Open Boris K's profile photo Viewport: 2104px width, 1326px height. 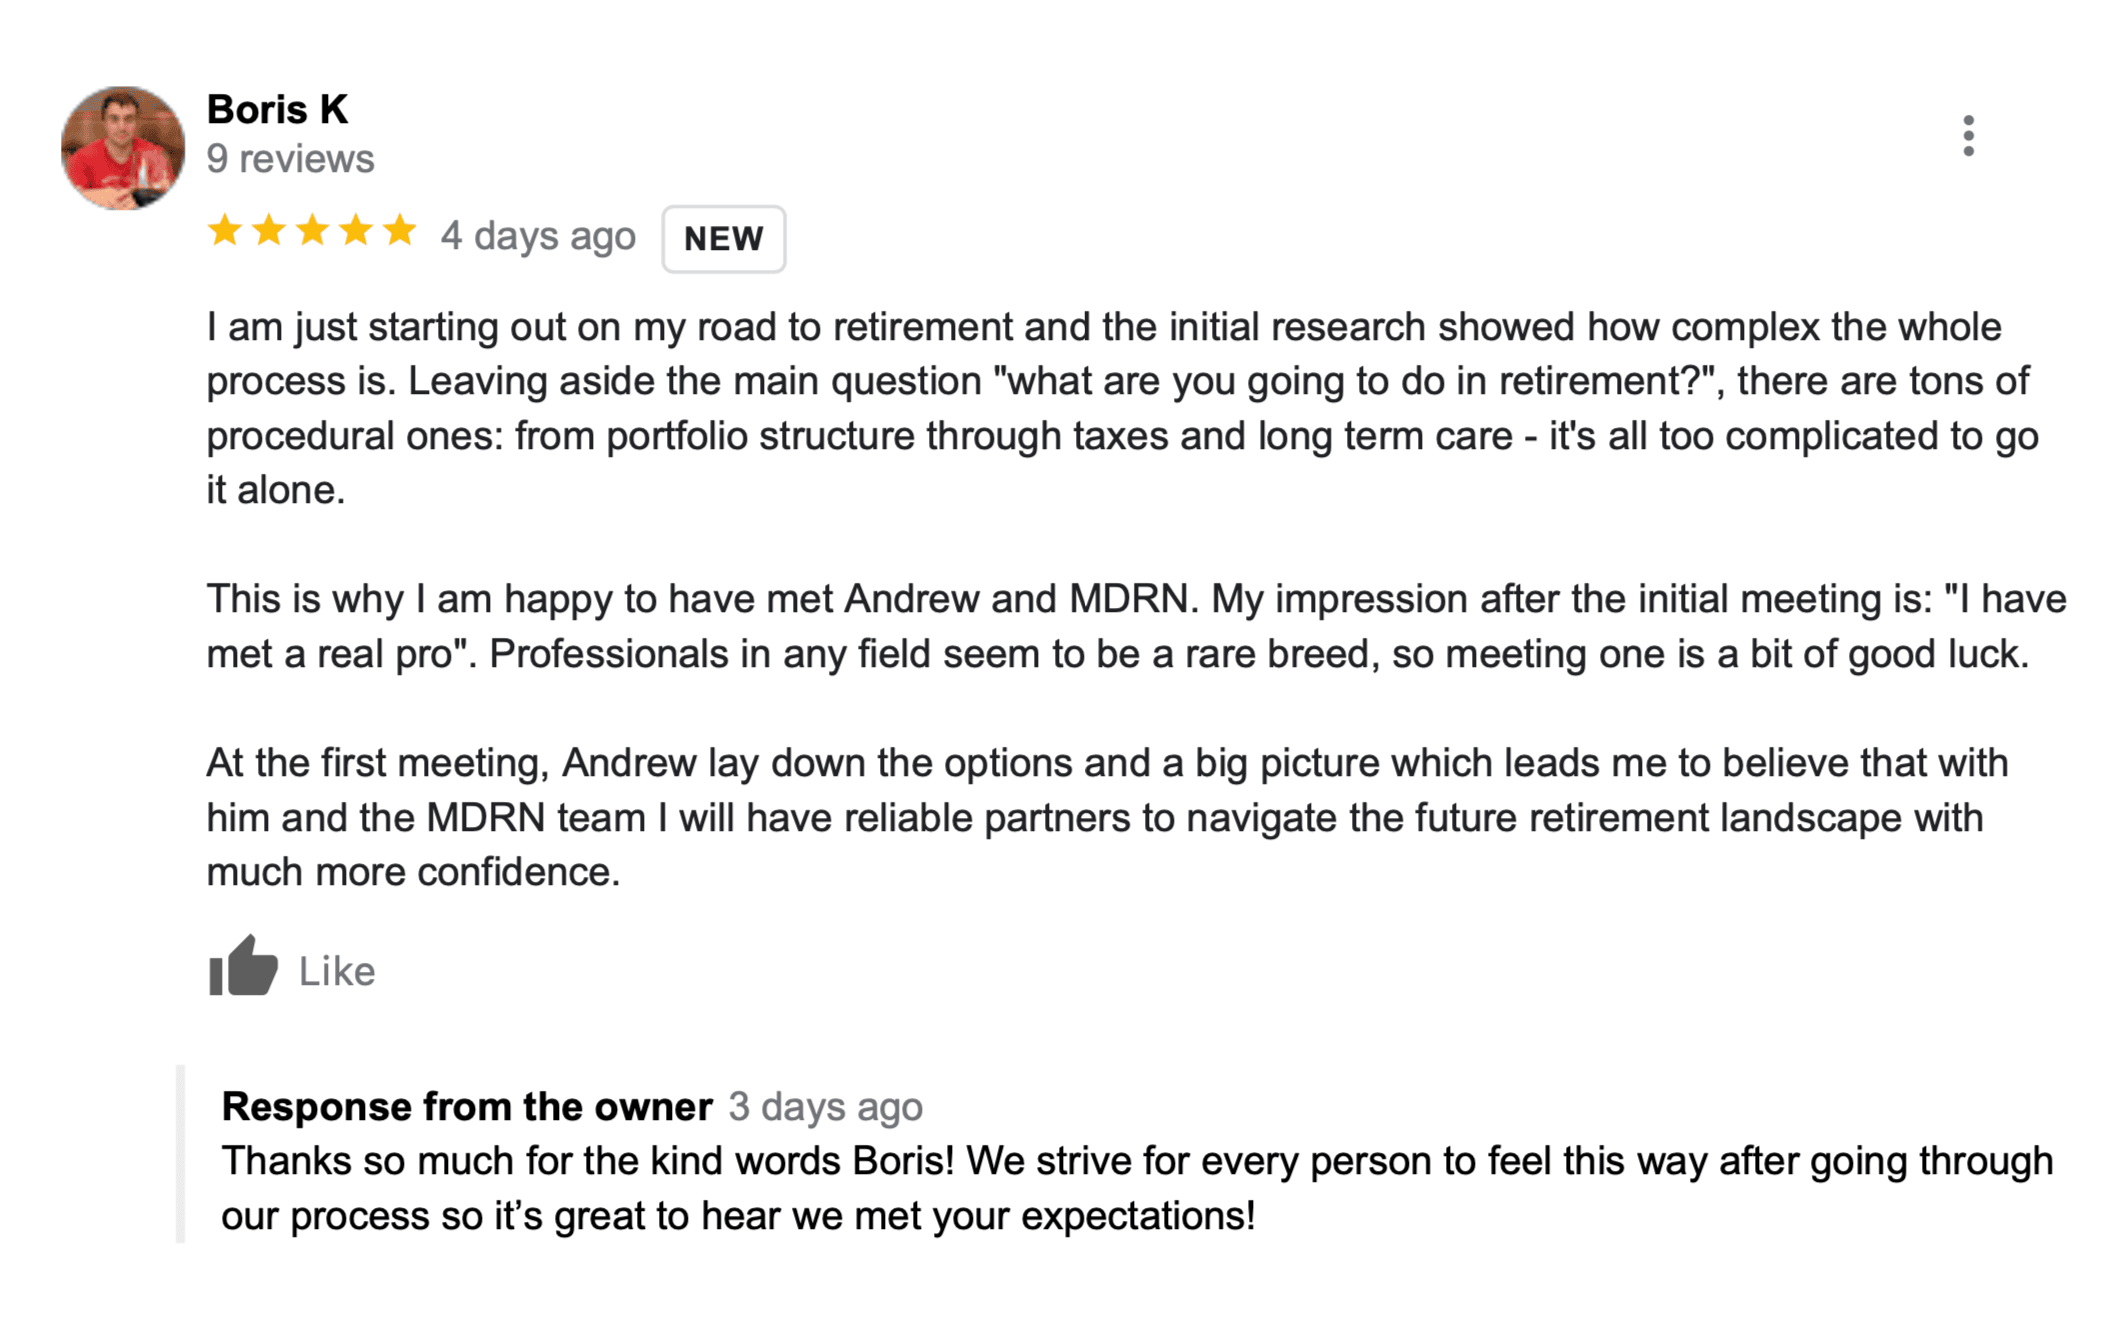(x=123, y=148)
